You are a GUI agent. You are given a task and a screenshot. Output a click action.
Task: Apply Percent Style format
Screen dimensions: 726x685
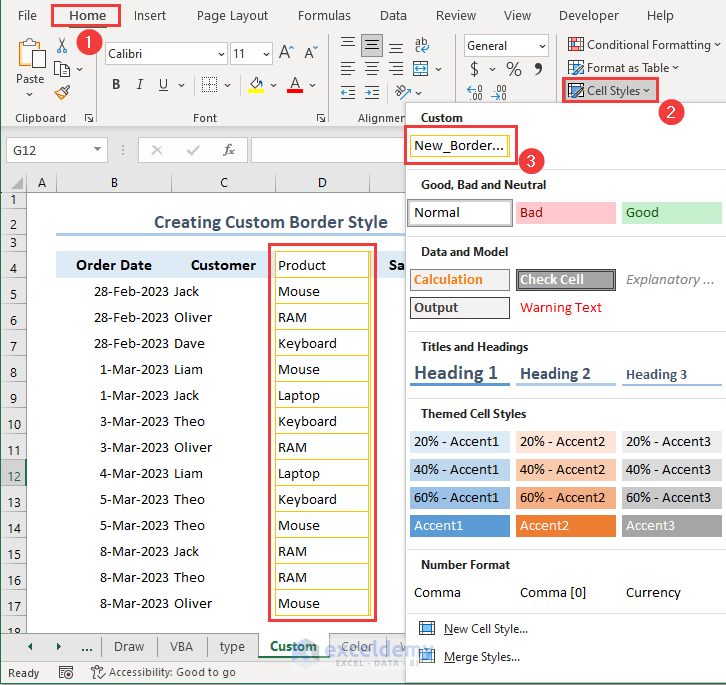pyautogui.click(x=514, y=69)
